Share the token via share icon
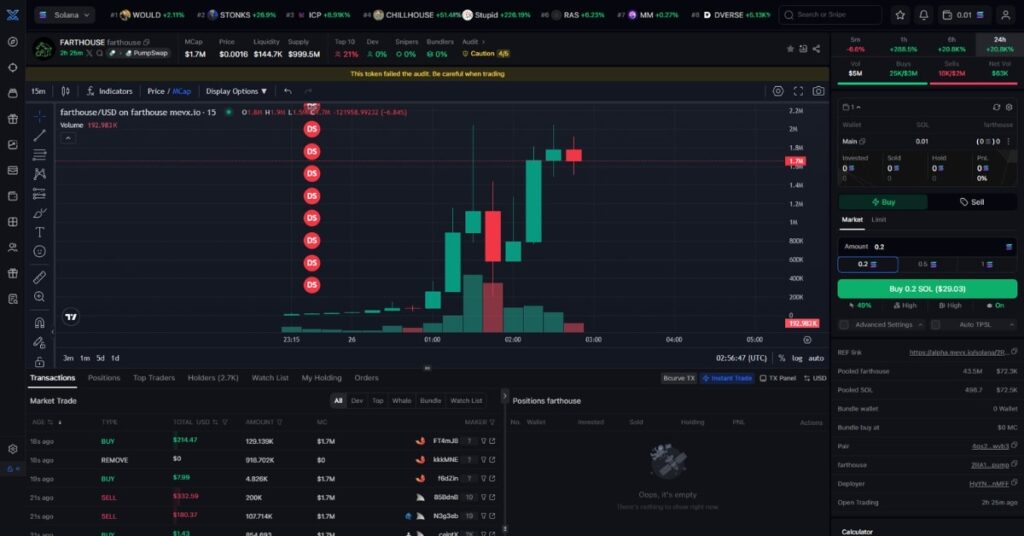Screen dimensions: 1024x536 816,49
